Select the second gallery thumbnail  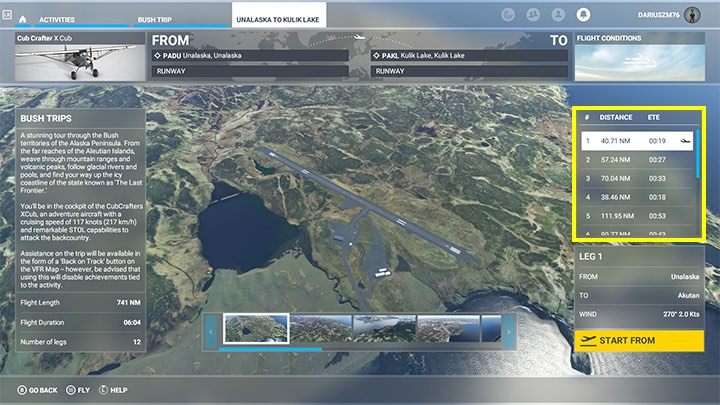(321, 328)
